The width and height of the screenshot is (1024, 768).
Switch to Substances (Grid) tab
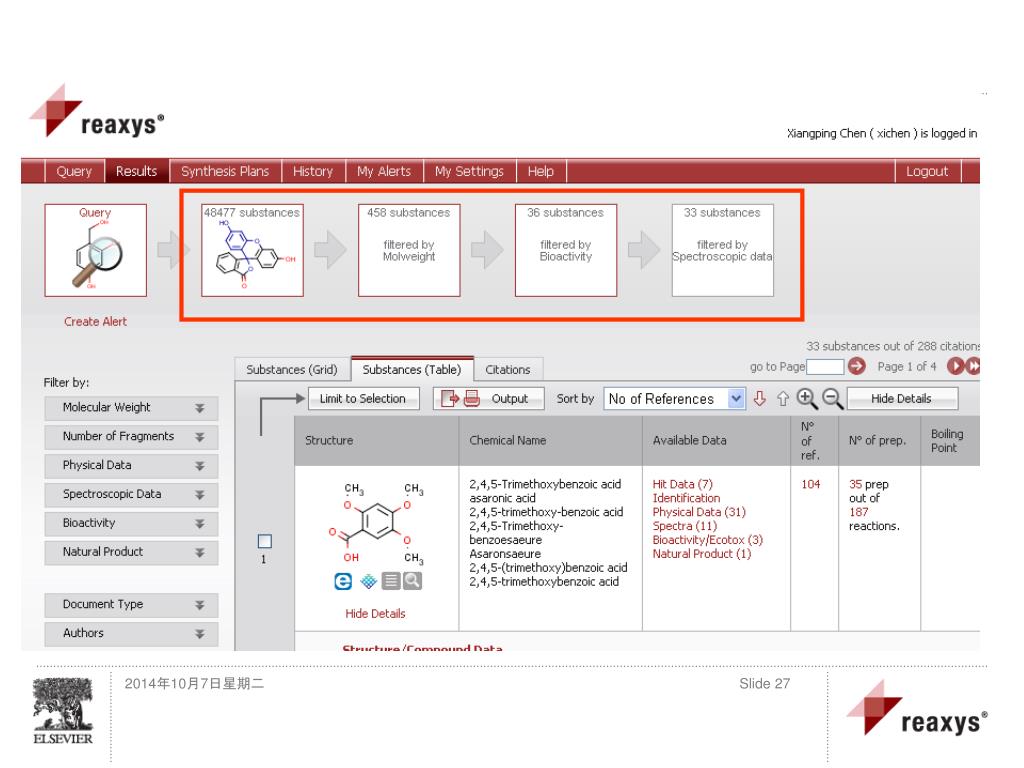[292, 370]
